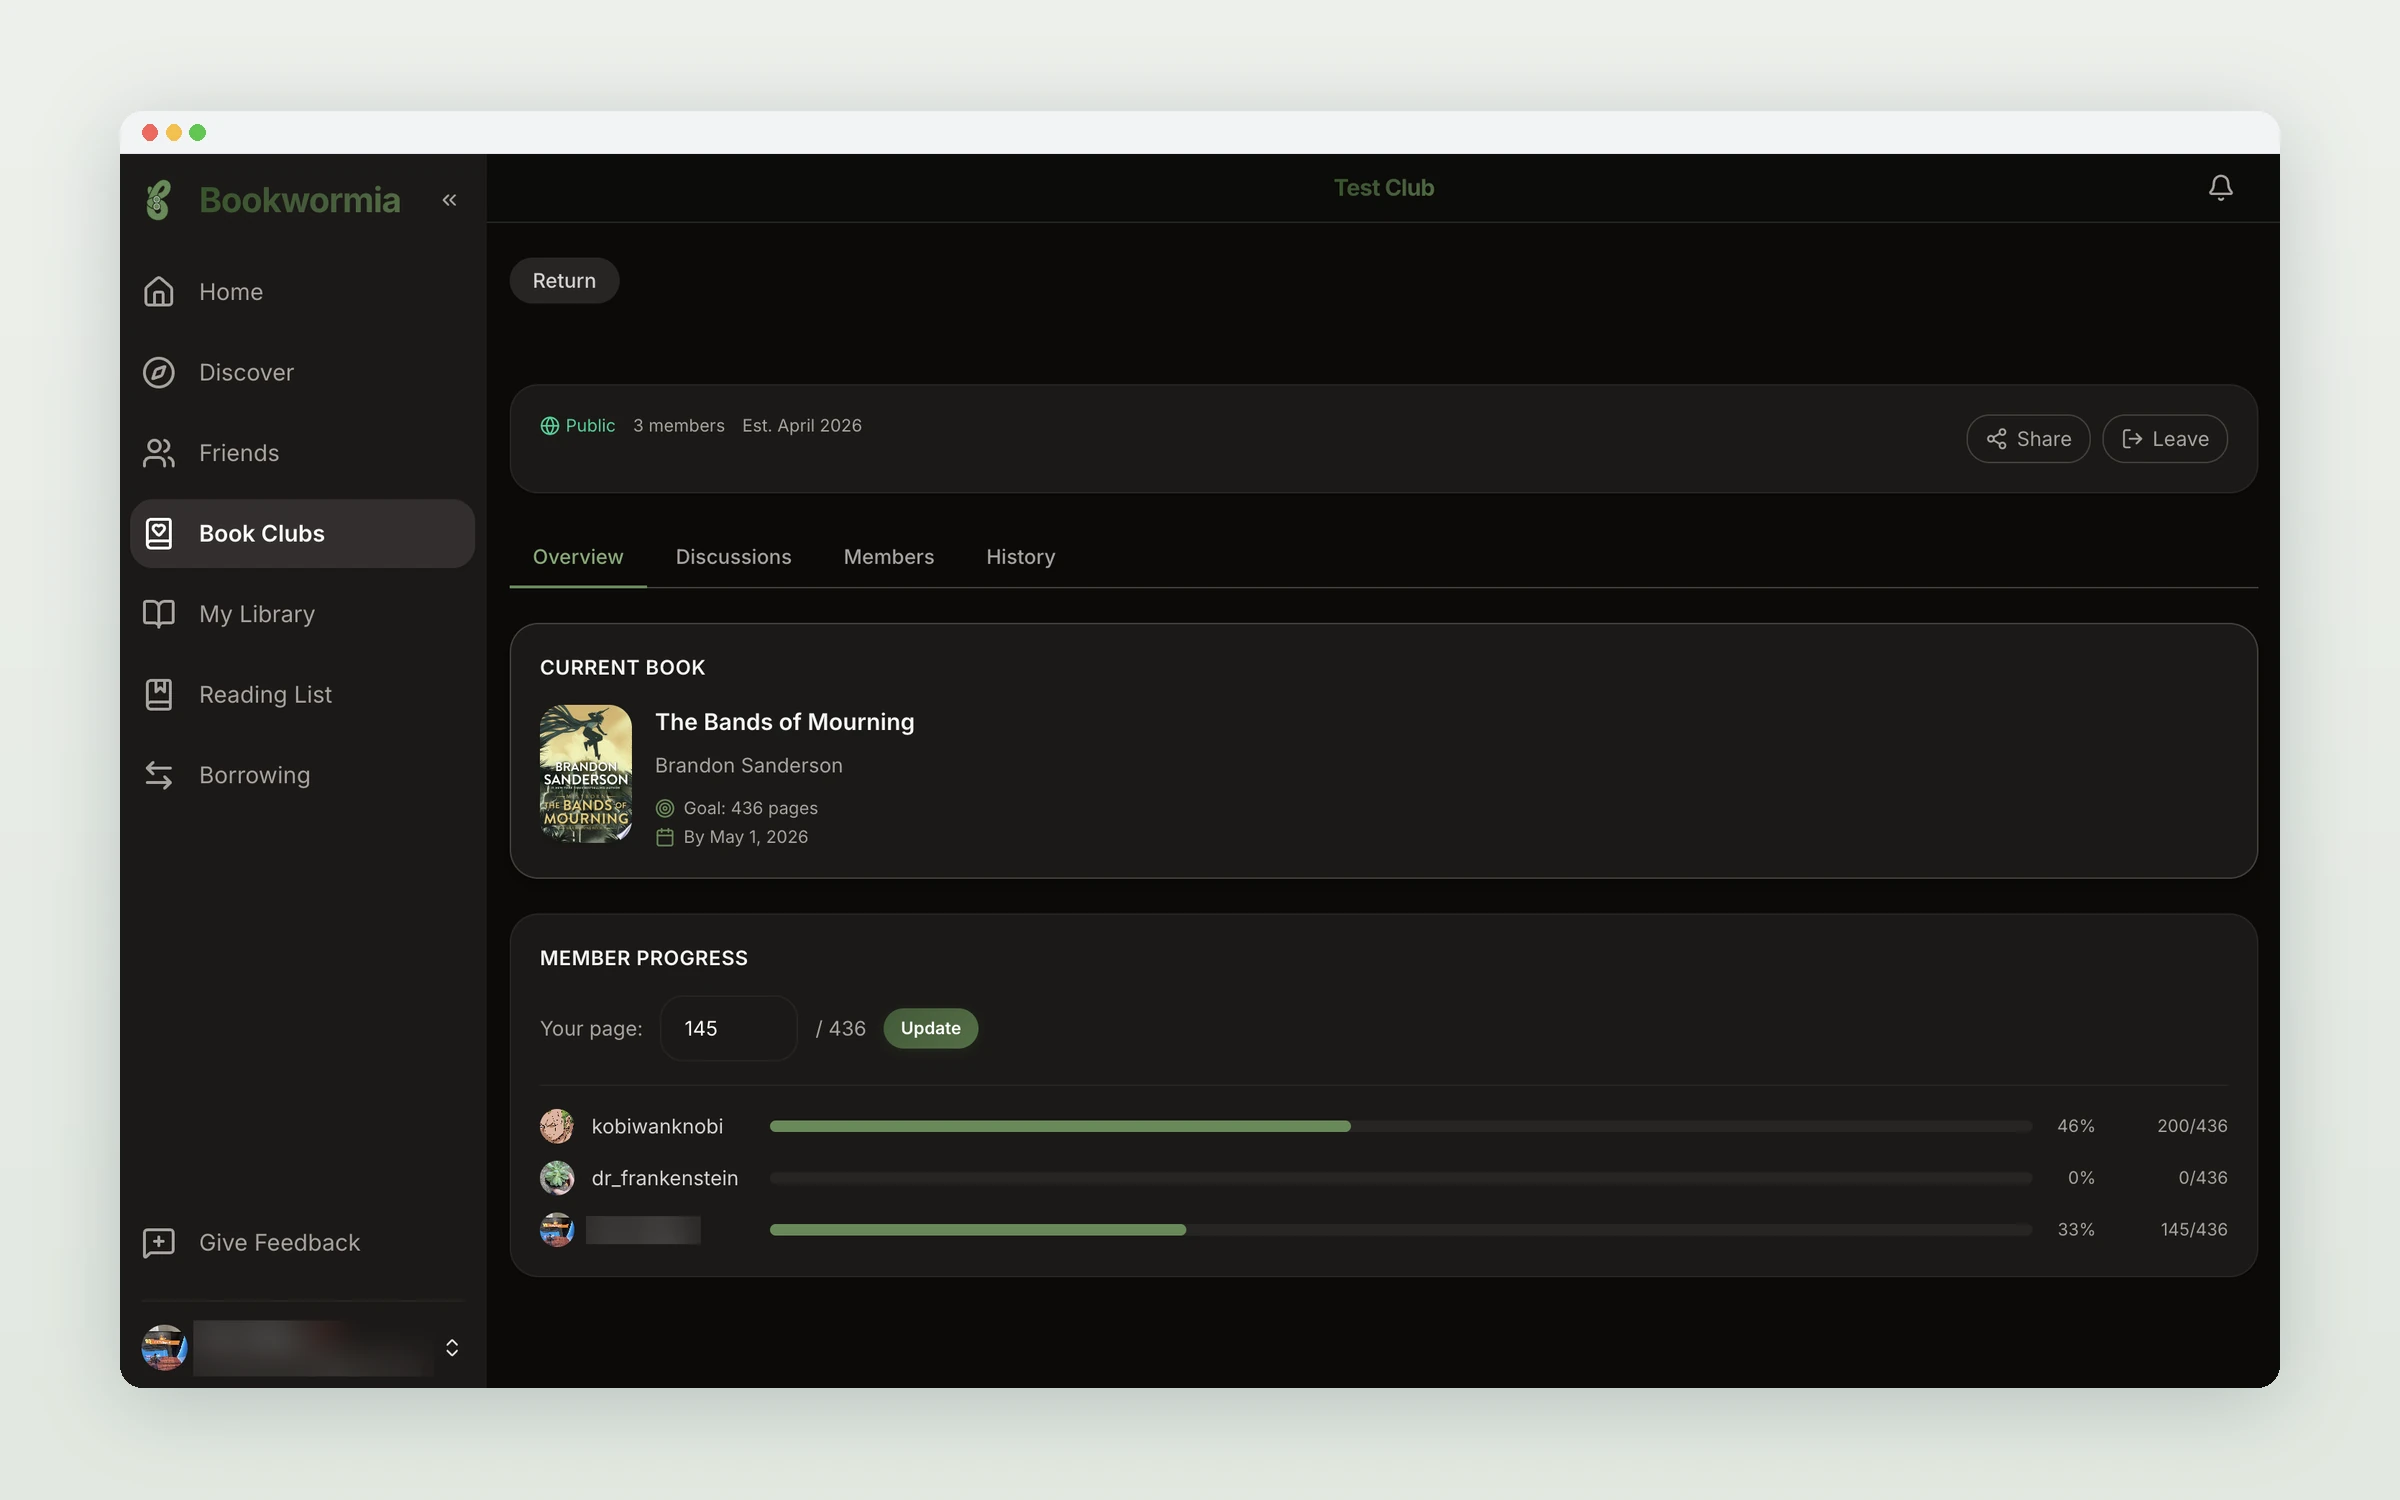Switch to the Discussions tab
The width and height of the screenshot is (2400, 1500).
tap(733, 557)
